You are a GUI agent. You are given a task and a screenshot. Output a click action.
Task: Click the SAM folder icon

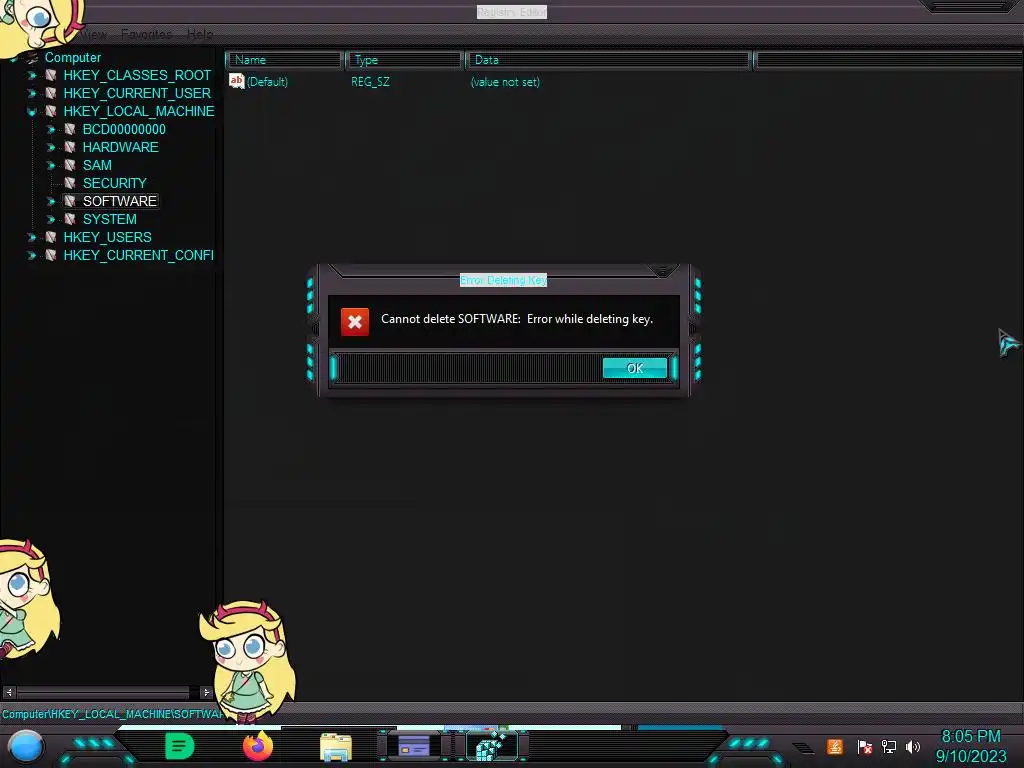pyautogui.click(x=69, y=165)
